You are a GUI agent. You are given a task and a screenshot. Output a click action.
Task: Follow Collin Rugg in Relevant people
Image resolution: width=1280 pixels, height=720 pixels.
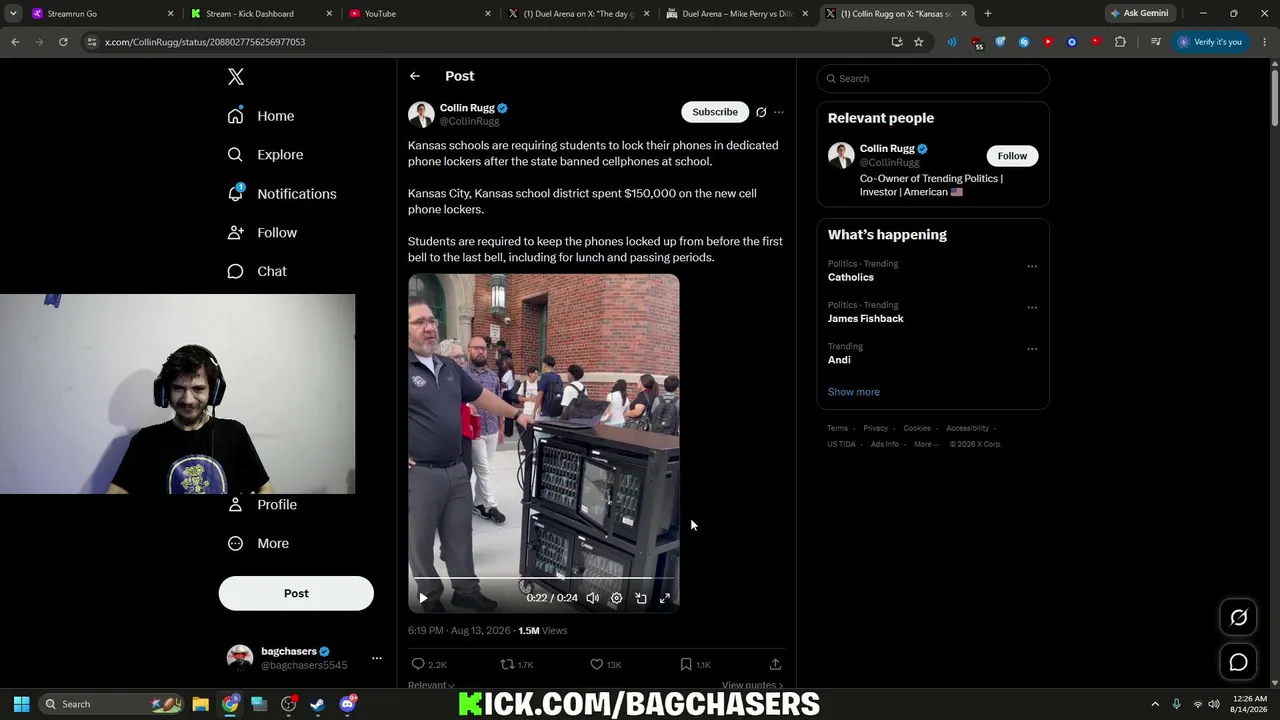1012,156
